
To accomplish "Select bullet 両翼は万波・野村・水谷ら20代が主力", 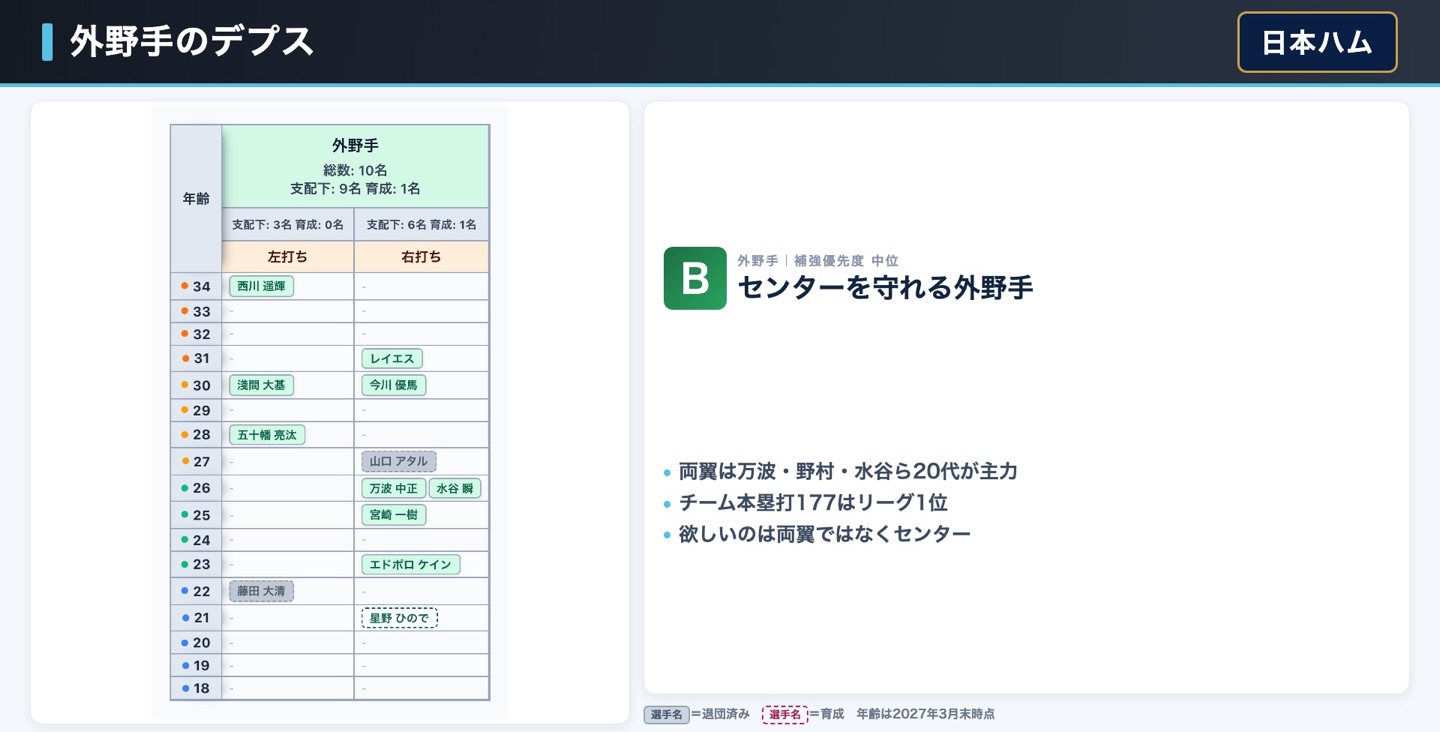I will tap(848, 471).
